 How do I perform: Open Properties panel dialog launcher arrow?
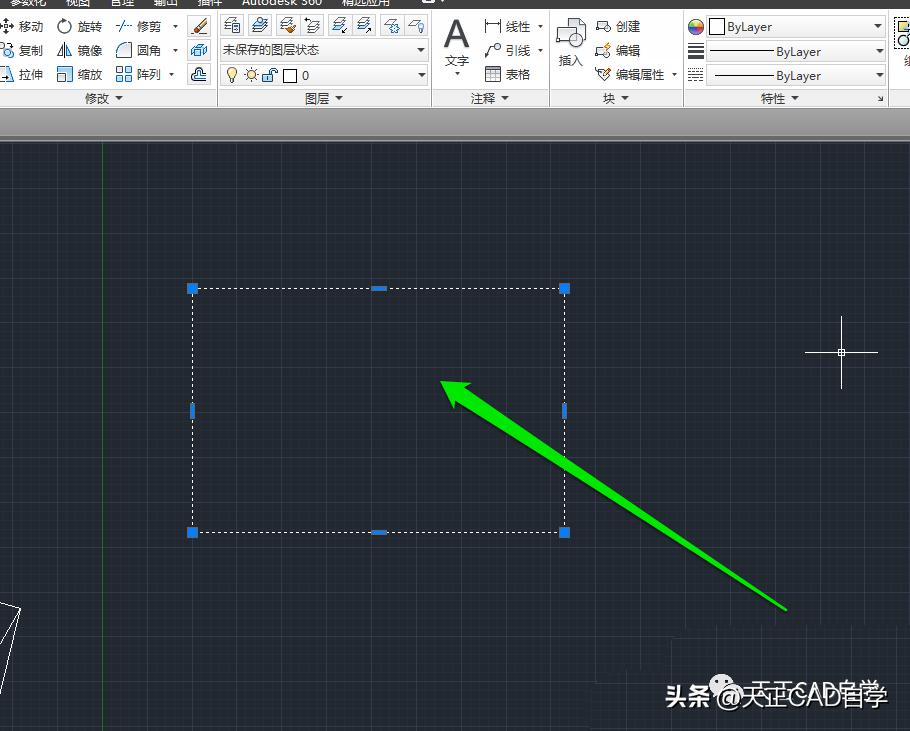880,99
